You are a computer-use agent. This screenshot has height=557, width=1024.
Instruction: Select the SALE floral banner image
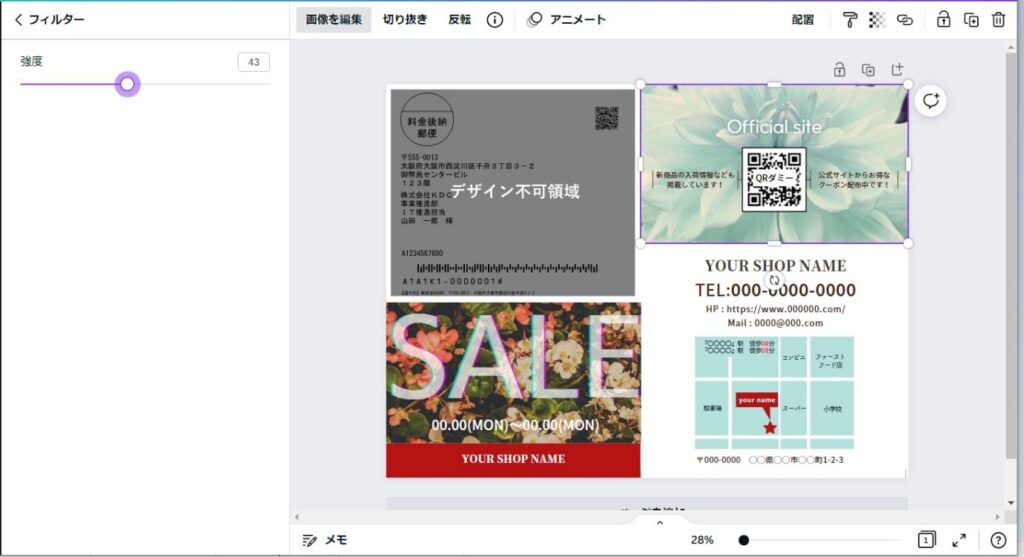tap(513, 373)
